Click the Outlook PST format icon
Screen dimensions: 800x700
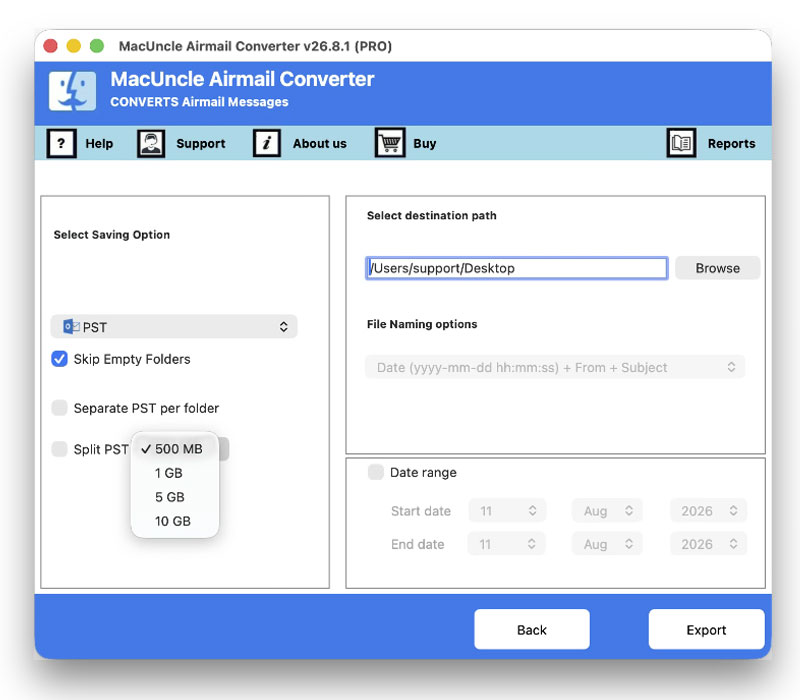[71, 327]
